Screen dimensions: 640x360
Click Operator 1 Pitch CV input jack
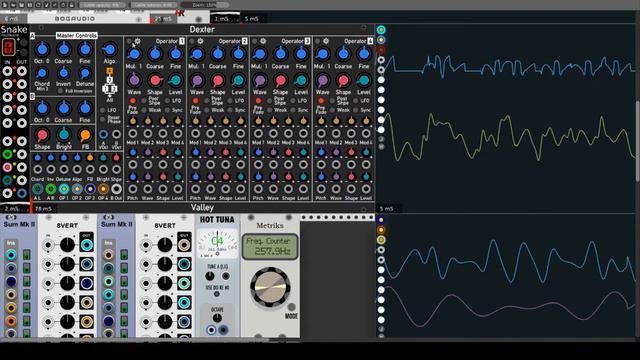(x=133, y=189)
